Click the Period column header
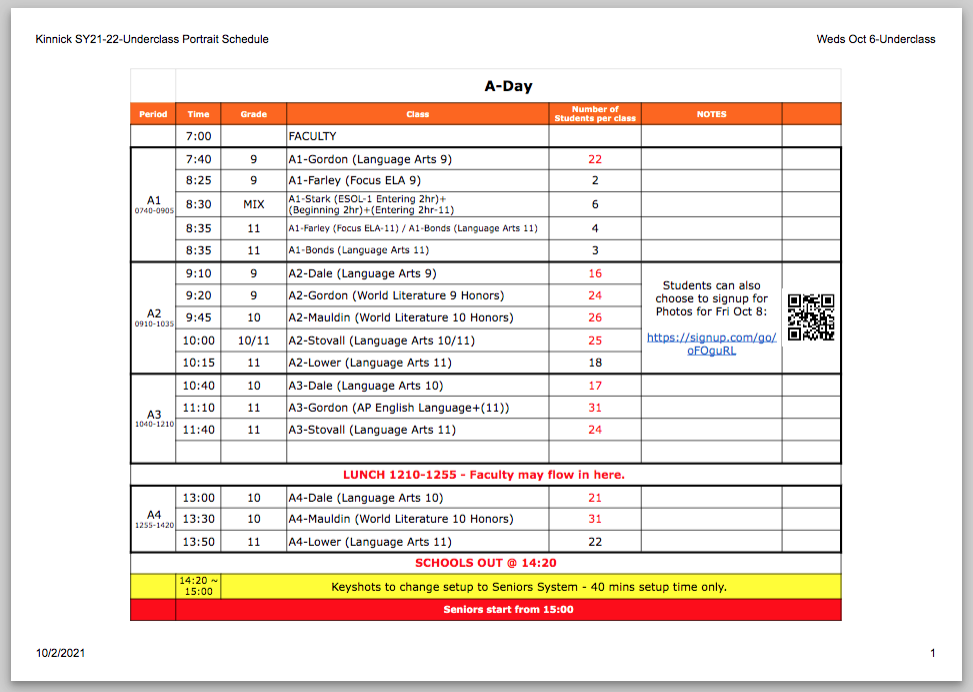Screen dimensions: 973x692 [x=152, y=114]
